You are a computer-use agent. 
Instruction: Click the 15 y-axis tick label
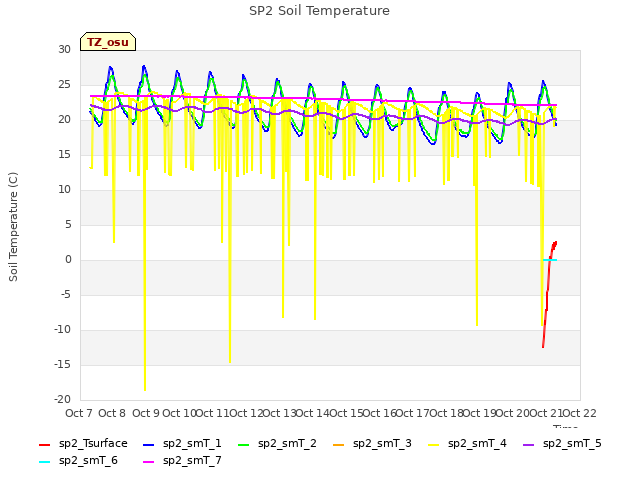click(64, 155)
